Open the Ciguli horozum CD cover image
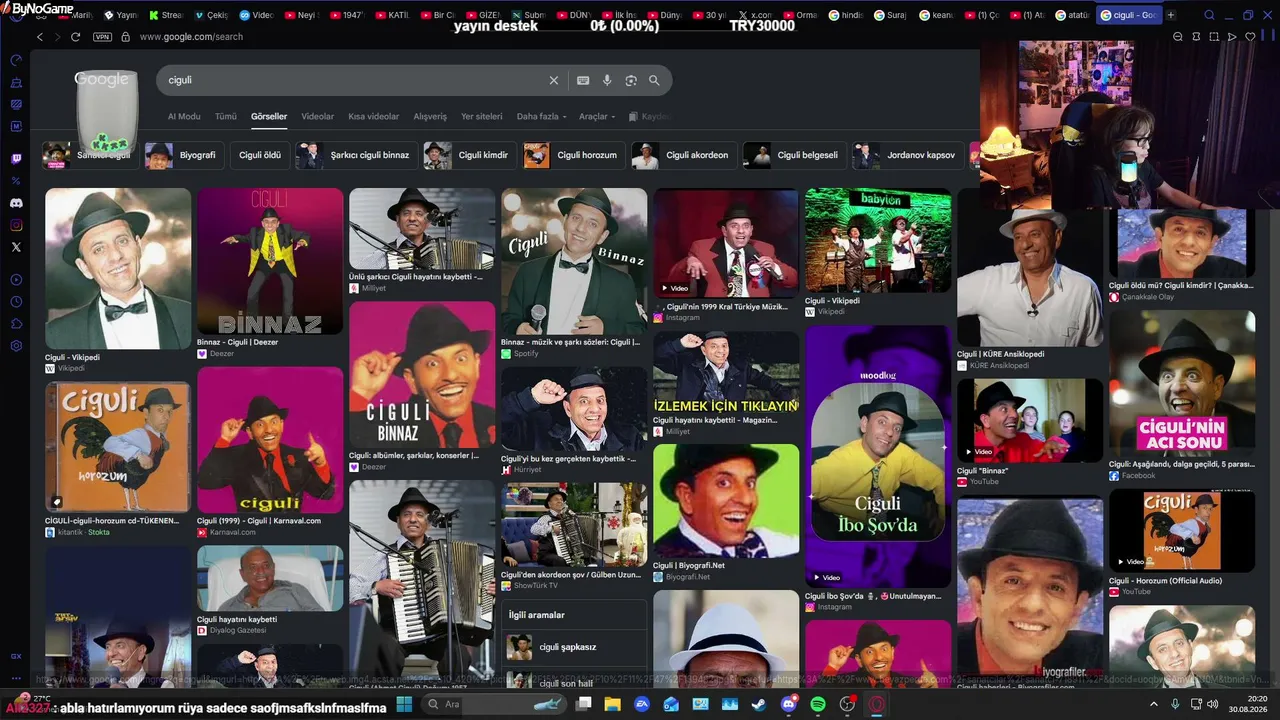This screenshot has width=1280, height=720. (118, 447)
